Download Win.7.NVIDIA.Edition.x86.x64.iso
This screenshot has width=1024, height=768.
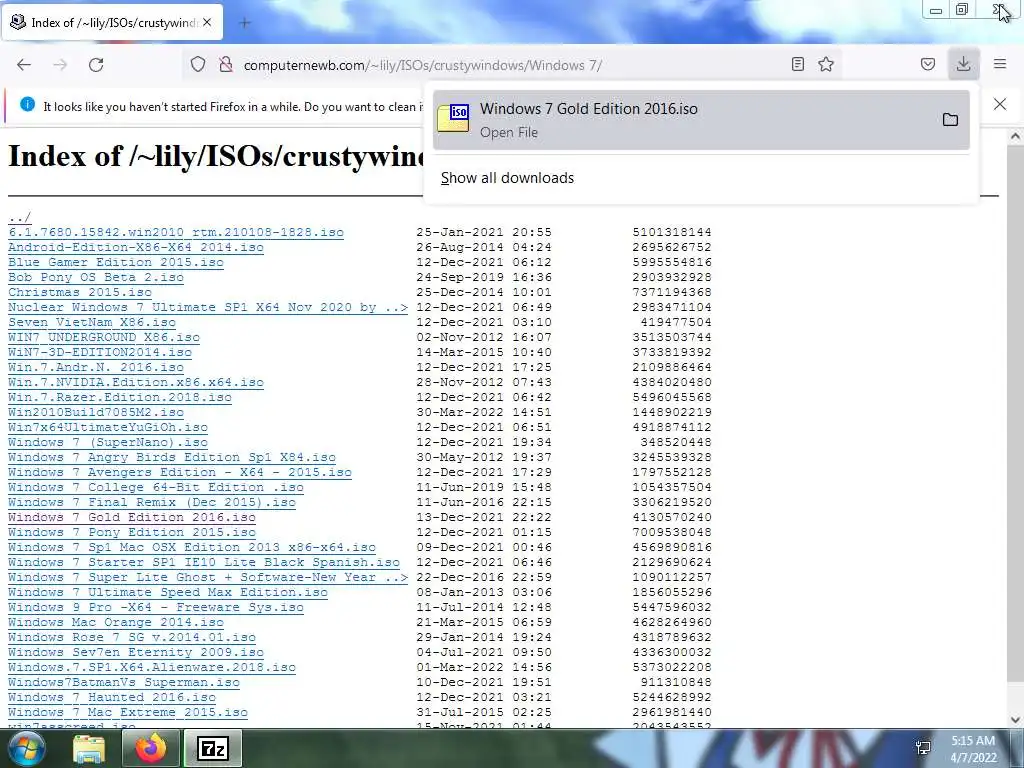(136, 383)
